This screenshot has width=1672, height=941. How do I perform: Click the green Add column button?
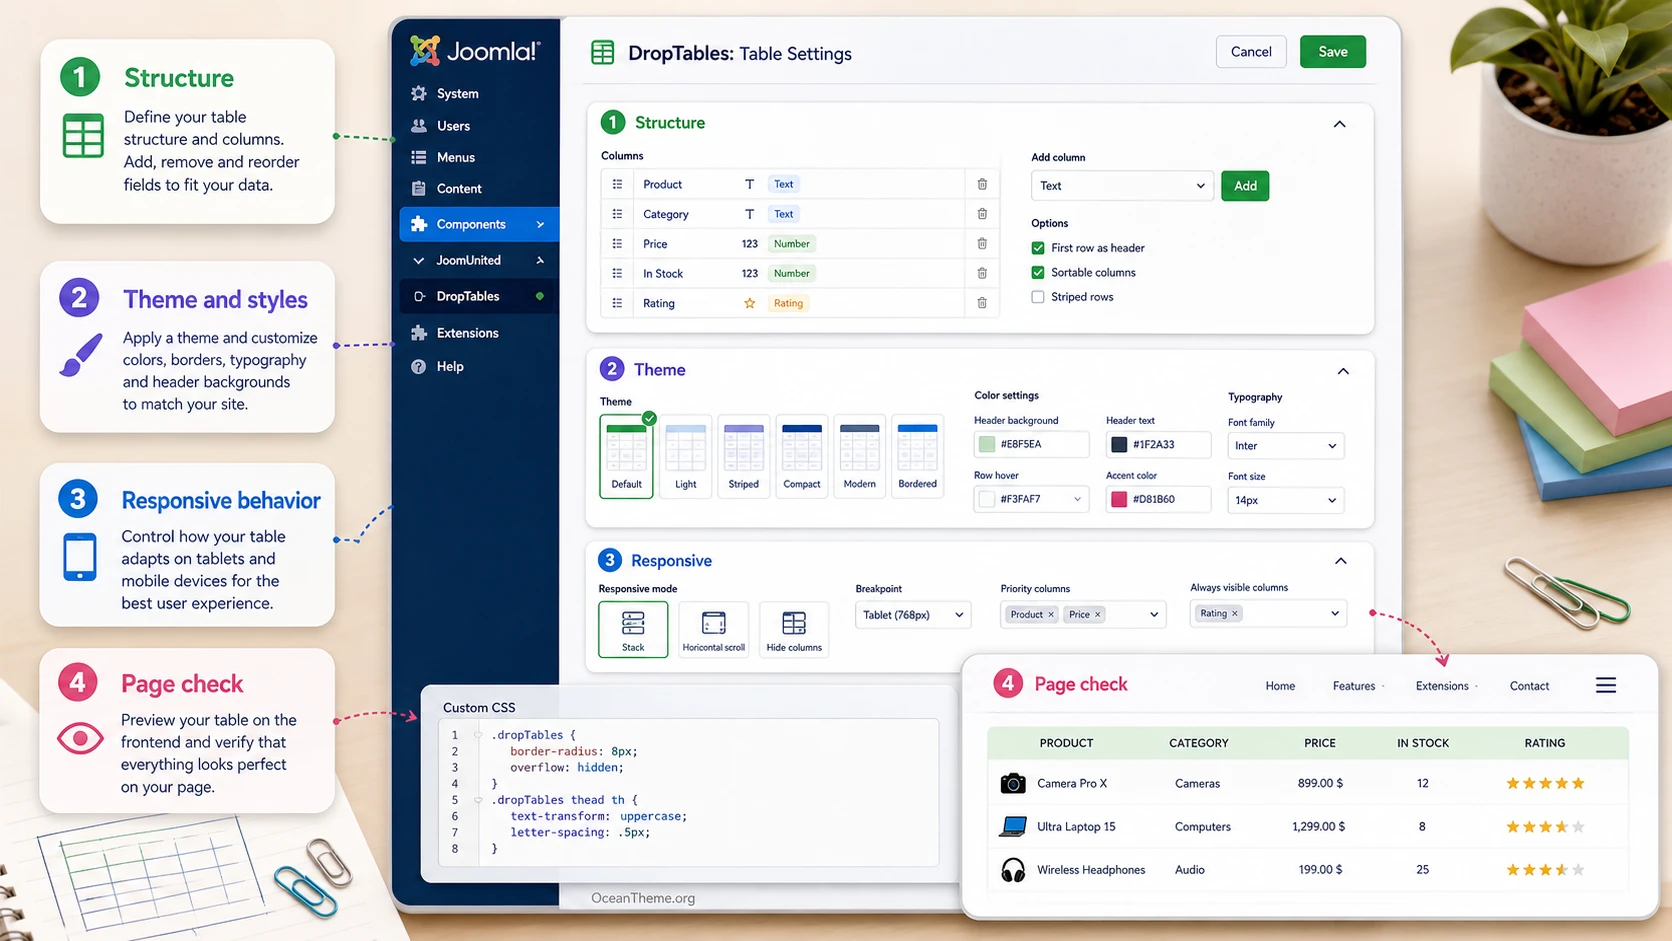(1245, 186)
